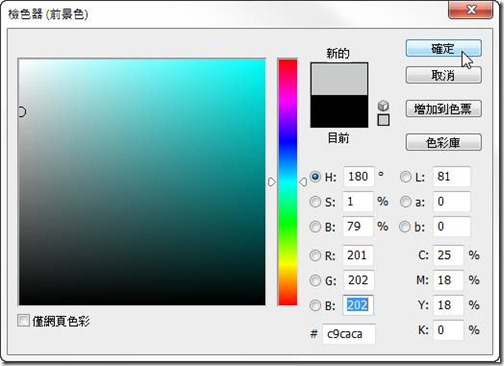Select the Lab a radio button

[405, 202]
